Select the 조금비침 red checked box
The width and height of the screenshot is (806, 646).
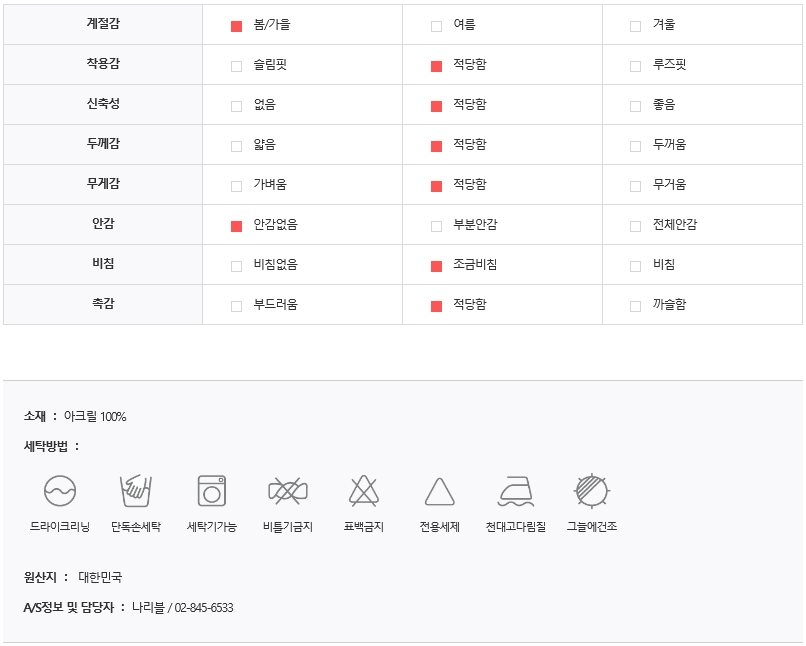[x=436, y=266]
